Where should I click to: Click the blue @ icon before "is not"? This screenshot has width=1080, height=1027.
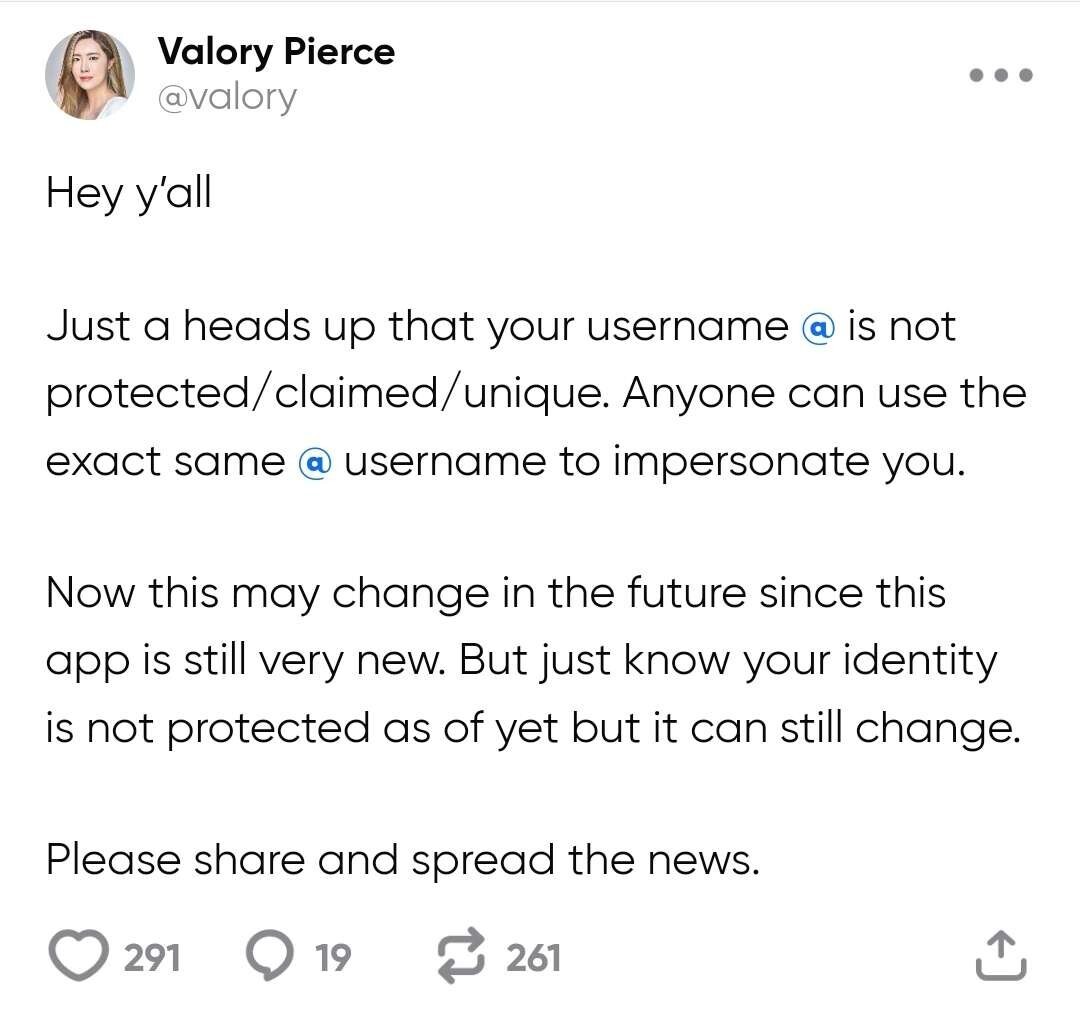(x=818, y=329)
